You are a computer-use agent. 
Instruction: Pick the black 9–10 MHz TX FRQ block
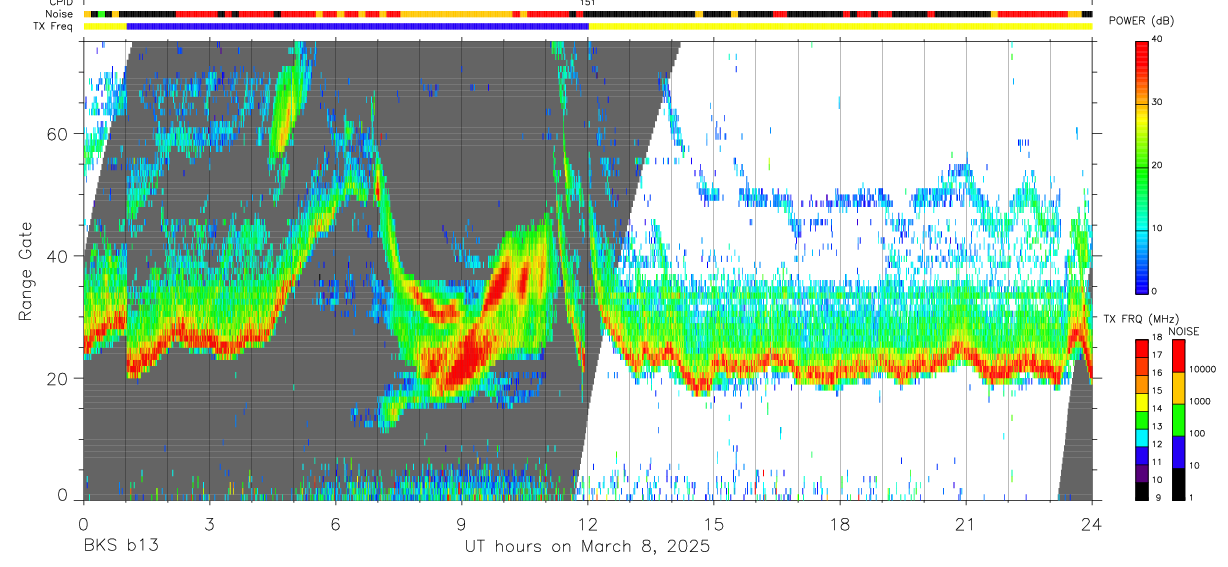[x=1141, y=490]
